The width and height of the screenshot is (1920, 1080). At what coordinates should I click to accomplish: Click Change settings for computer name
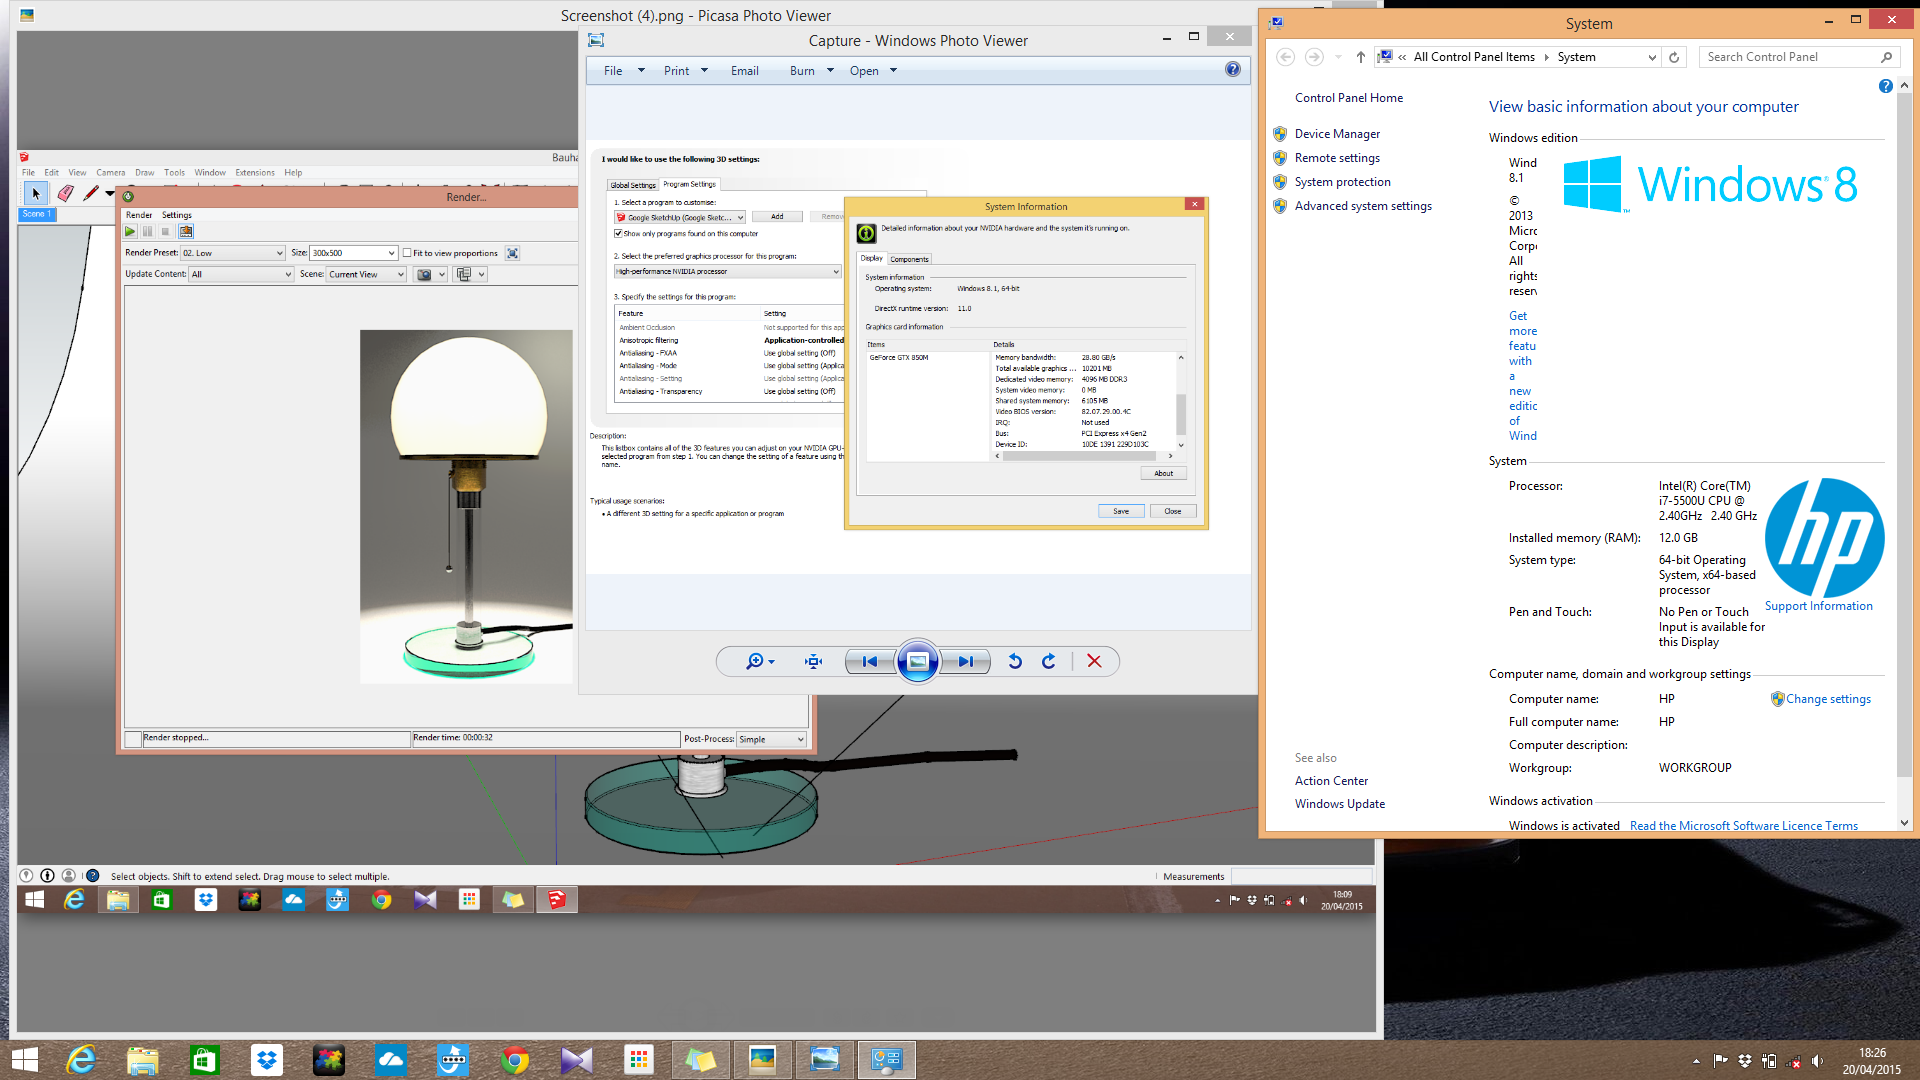click(1828, 699)
